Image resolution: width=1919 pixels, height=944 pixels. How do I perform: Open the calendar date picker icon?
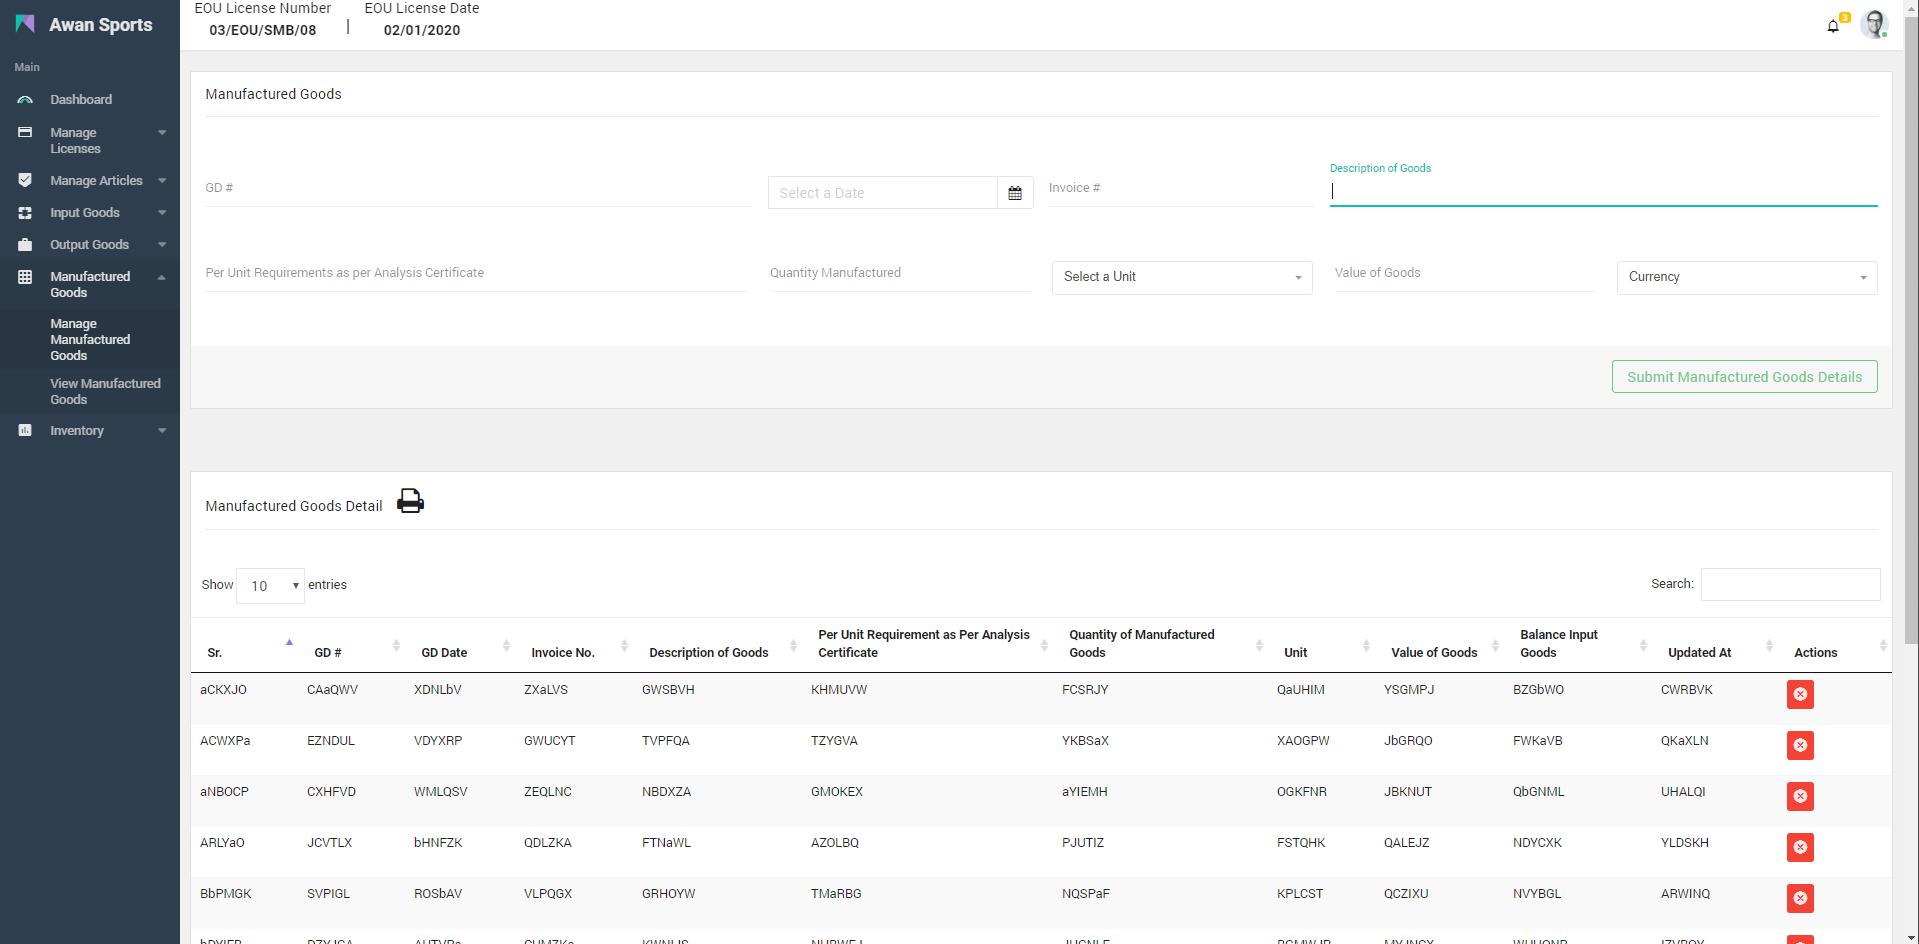point(1015,193)
